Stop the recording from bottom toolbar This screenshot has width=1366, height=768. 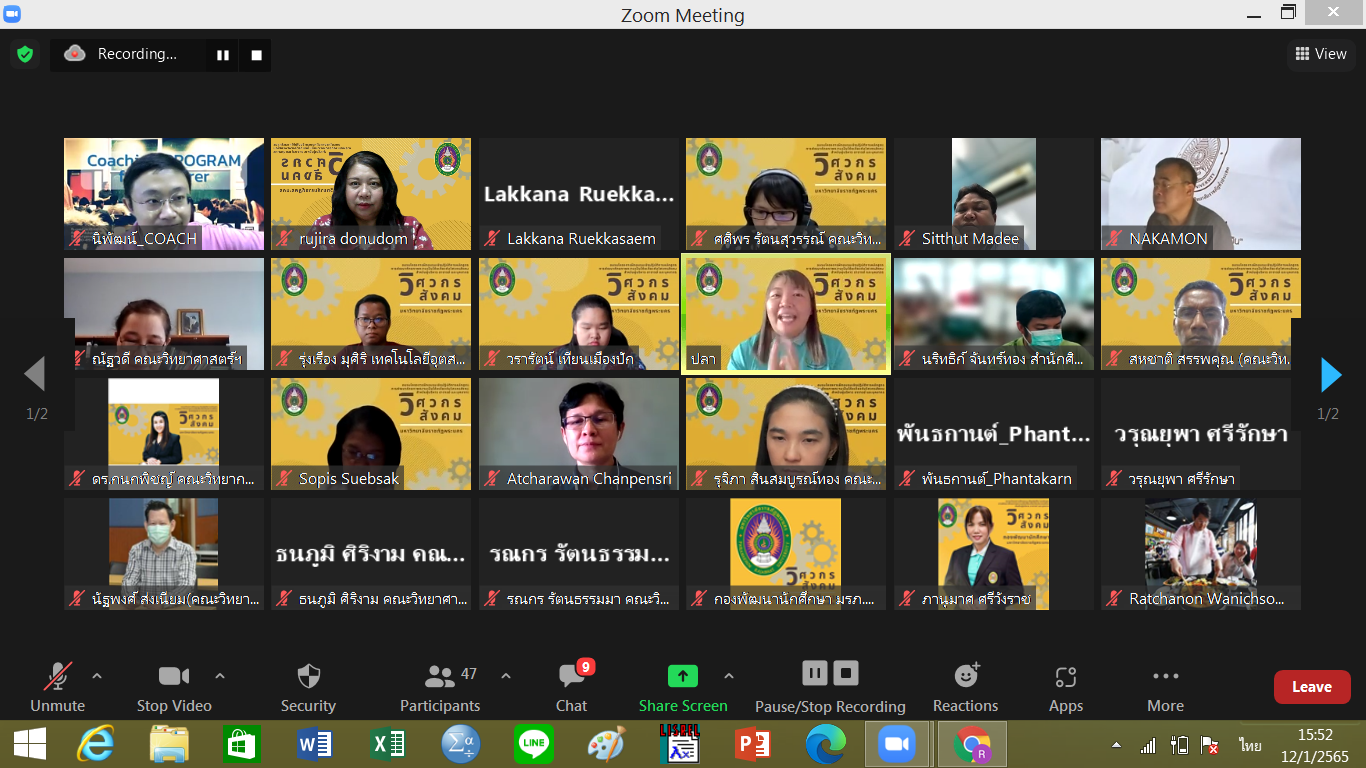point(846,673)
